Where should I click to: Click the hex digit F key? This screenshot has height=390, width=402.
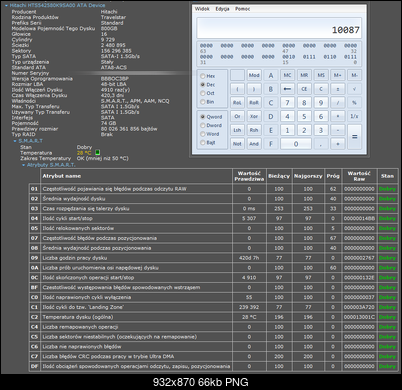click(x=271, y=144)
